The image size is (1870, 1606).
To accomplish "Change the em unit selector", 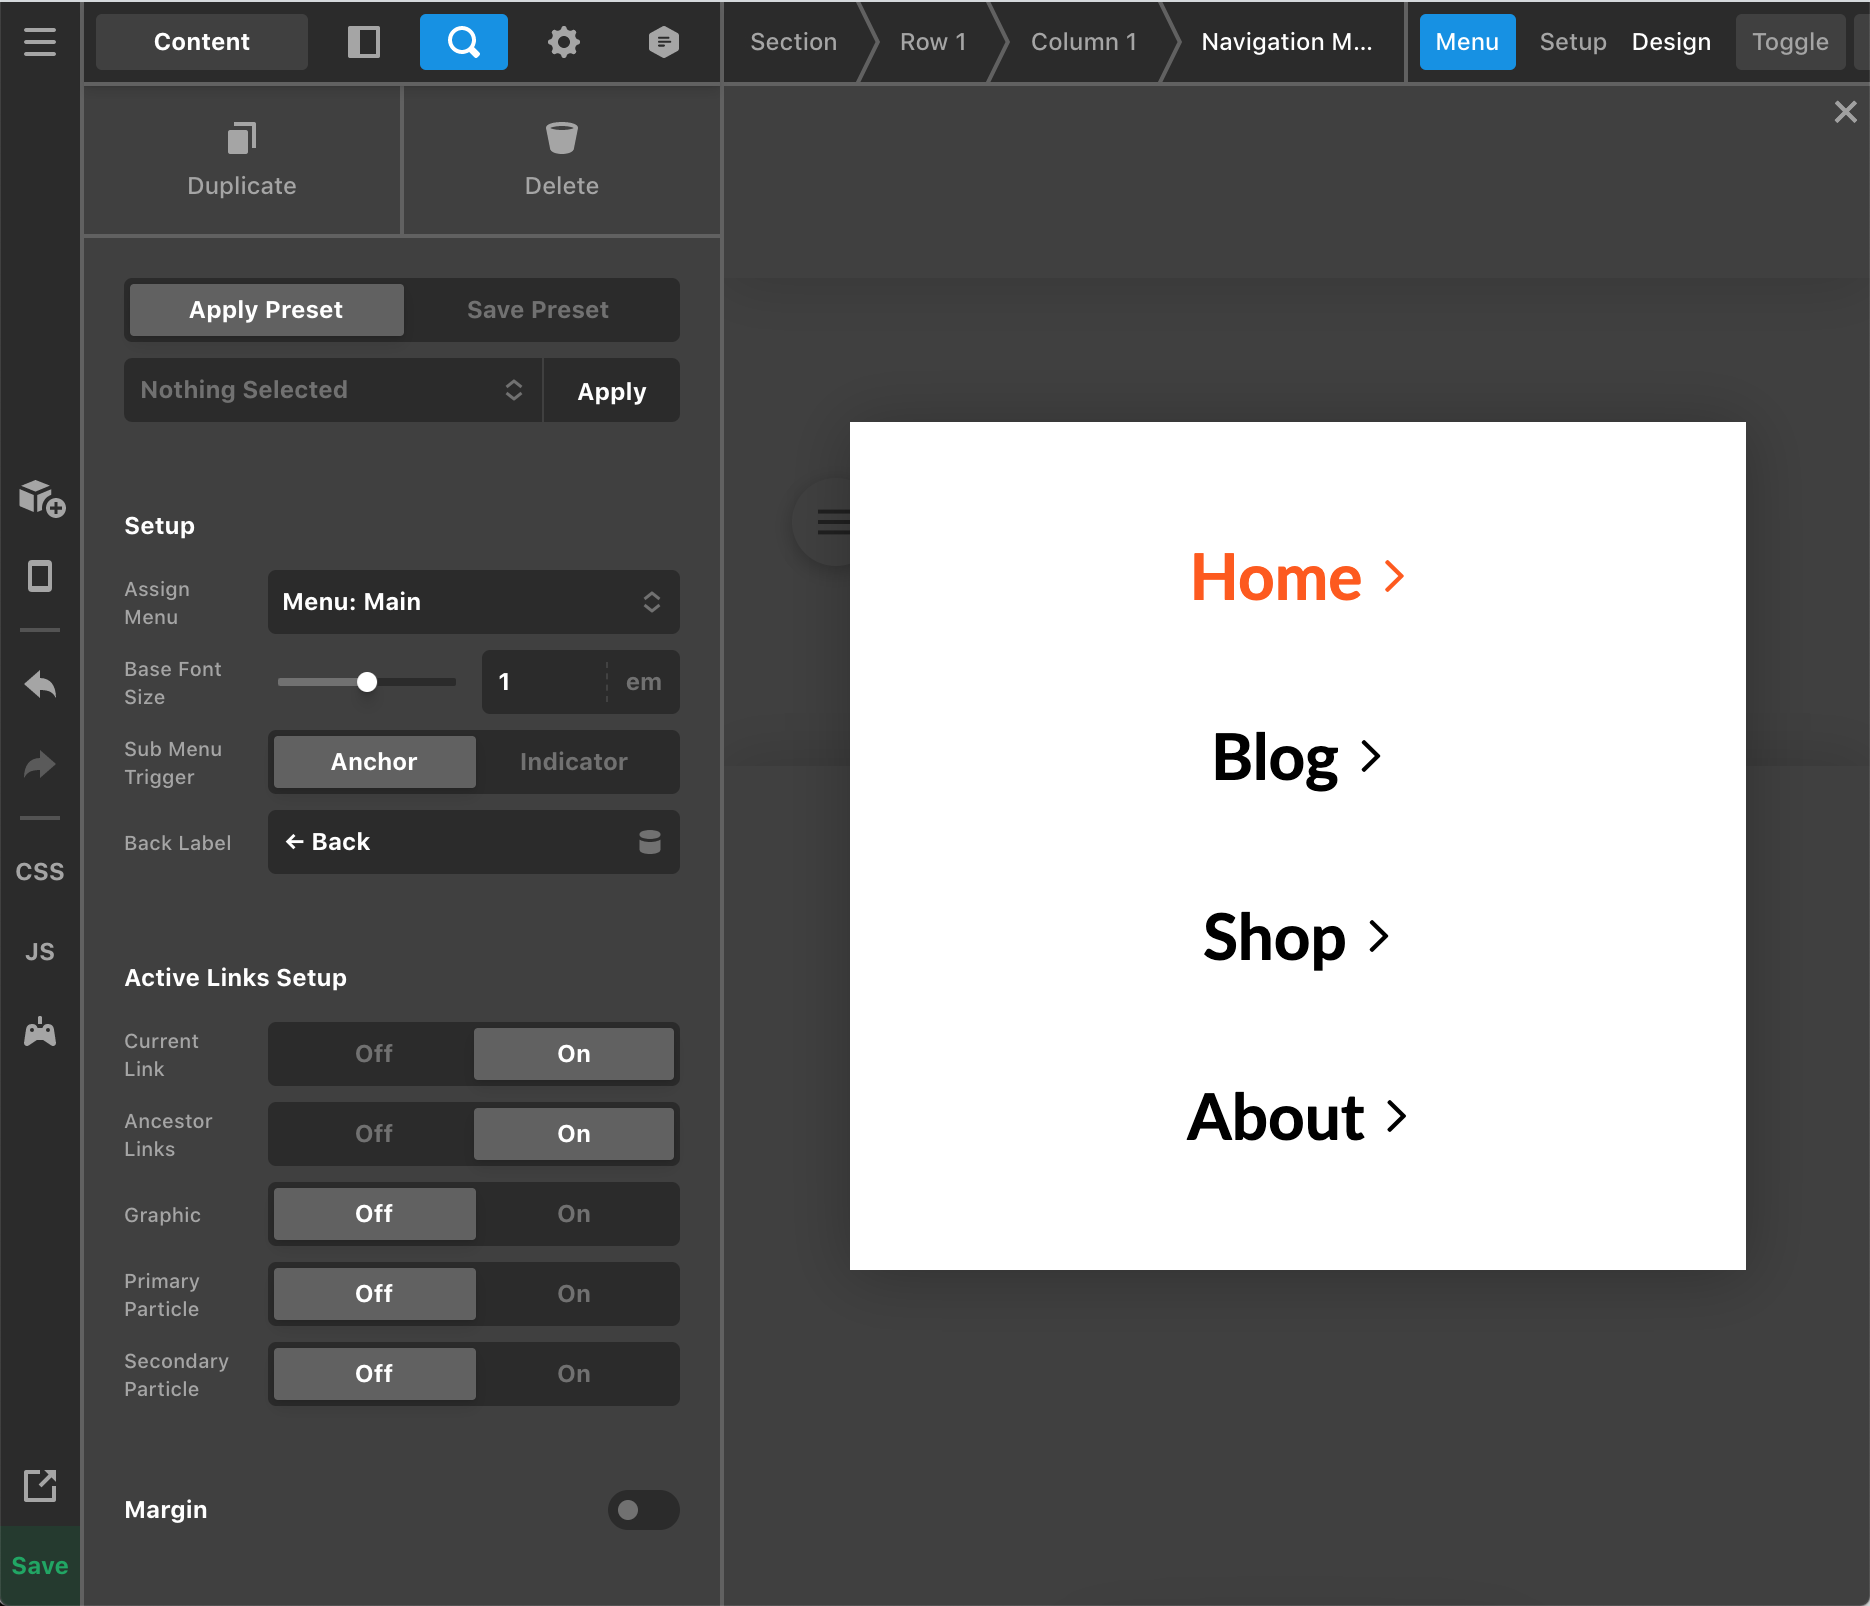I will [644, 682].
